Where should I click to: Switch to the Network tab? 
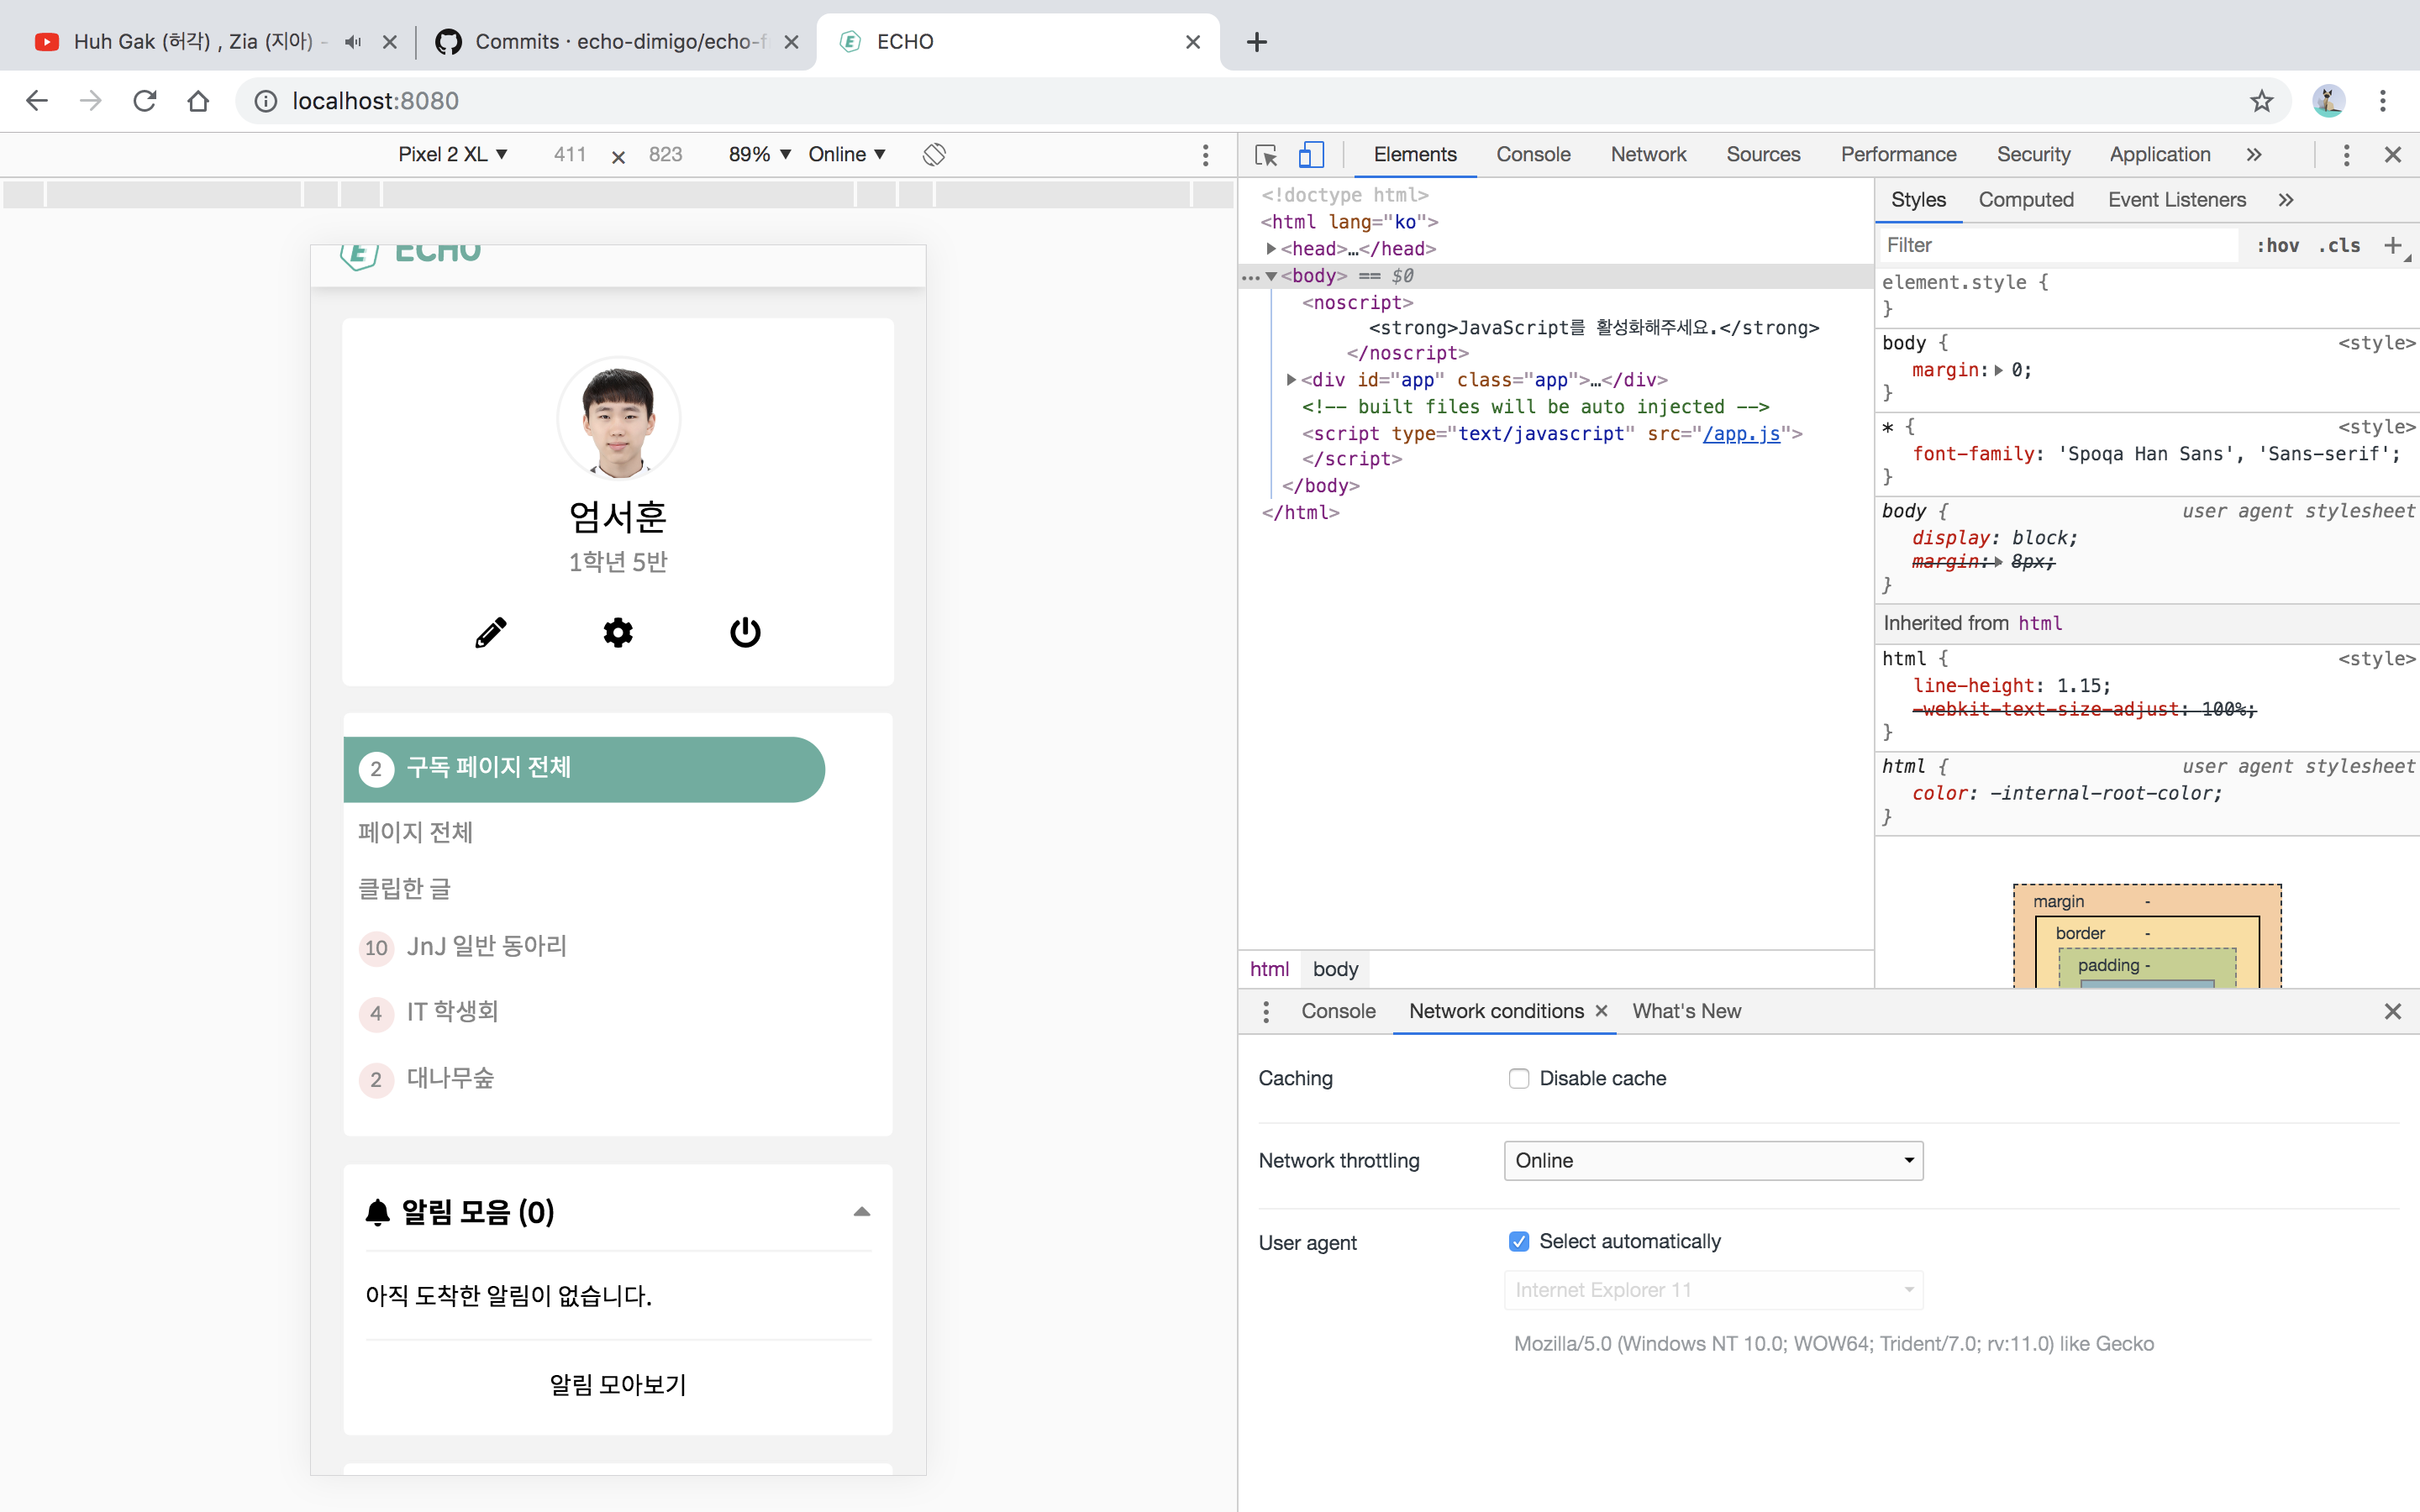[x=1648, y=154]
